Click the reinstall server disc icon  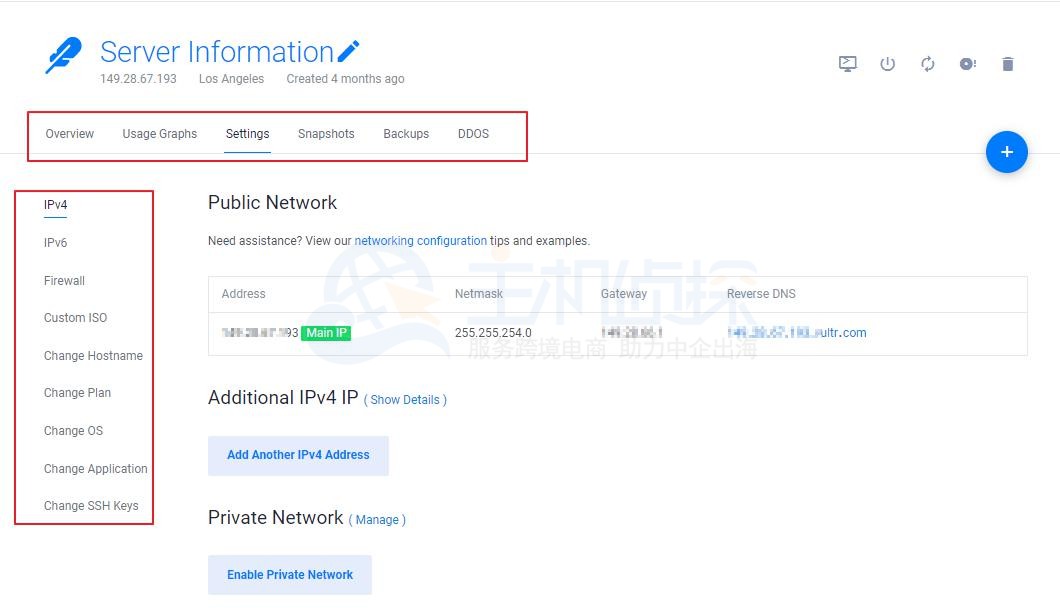967,64
